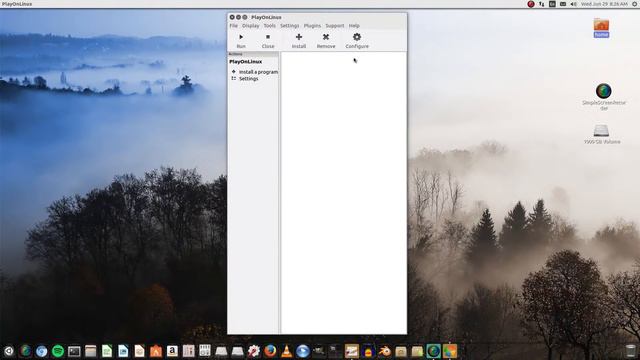Click the red recording indicator in panel
The image size is (640, 360).
point(531,4)
